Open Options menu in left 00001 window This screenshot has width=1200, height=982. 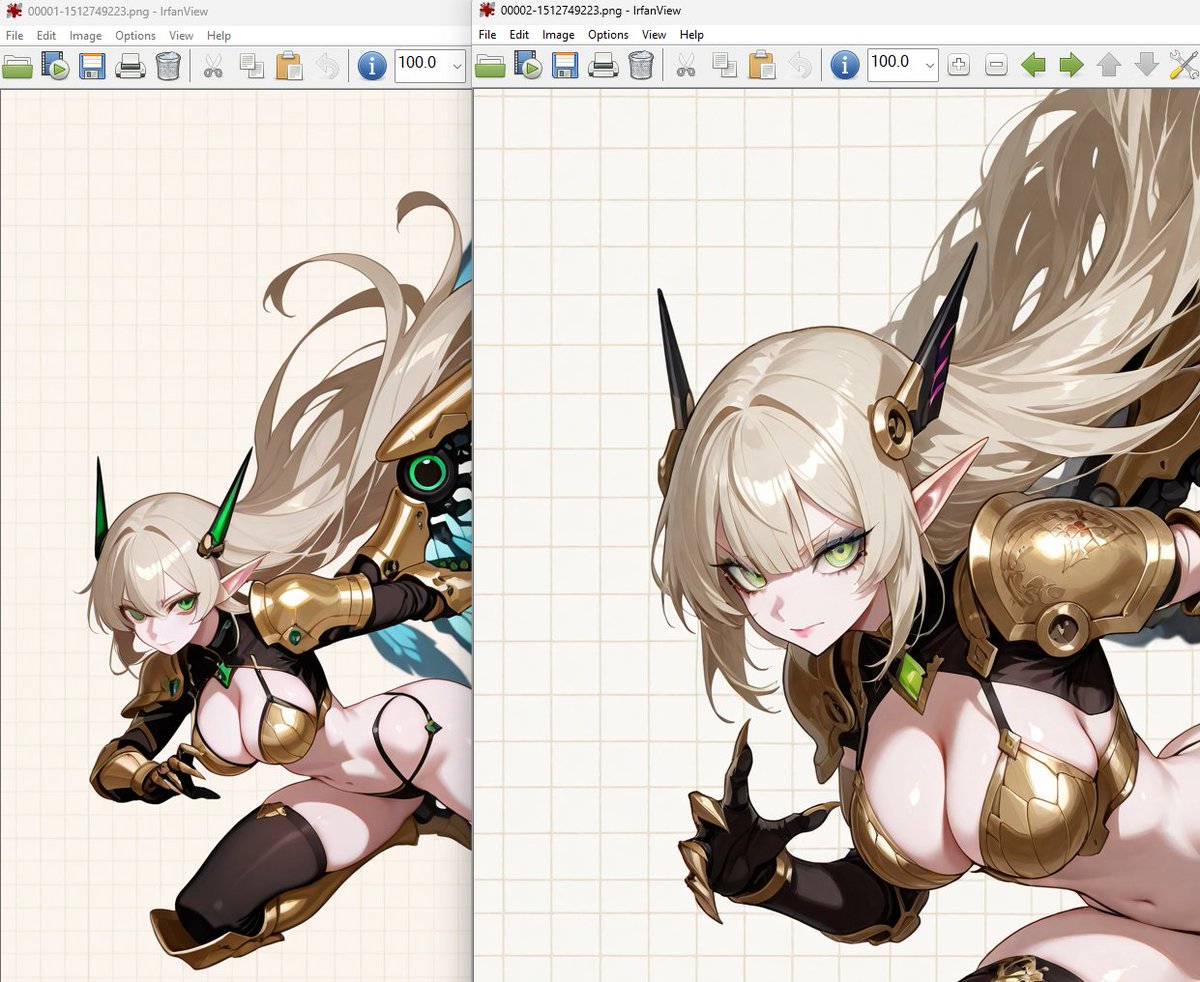click(x=135, y=36)
